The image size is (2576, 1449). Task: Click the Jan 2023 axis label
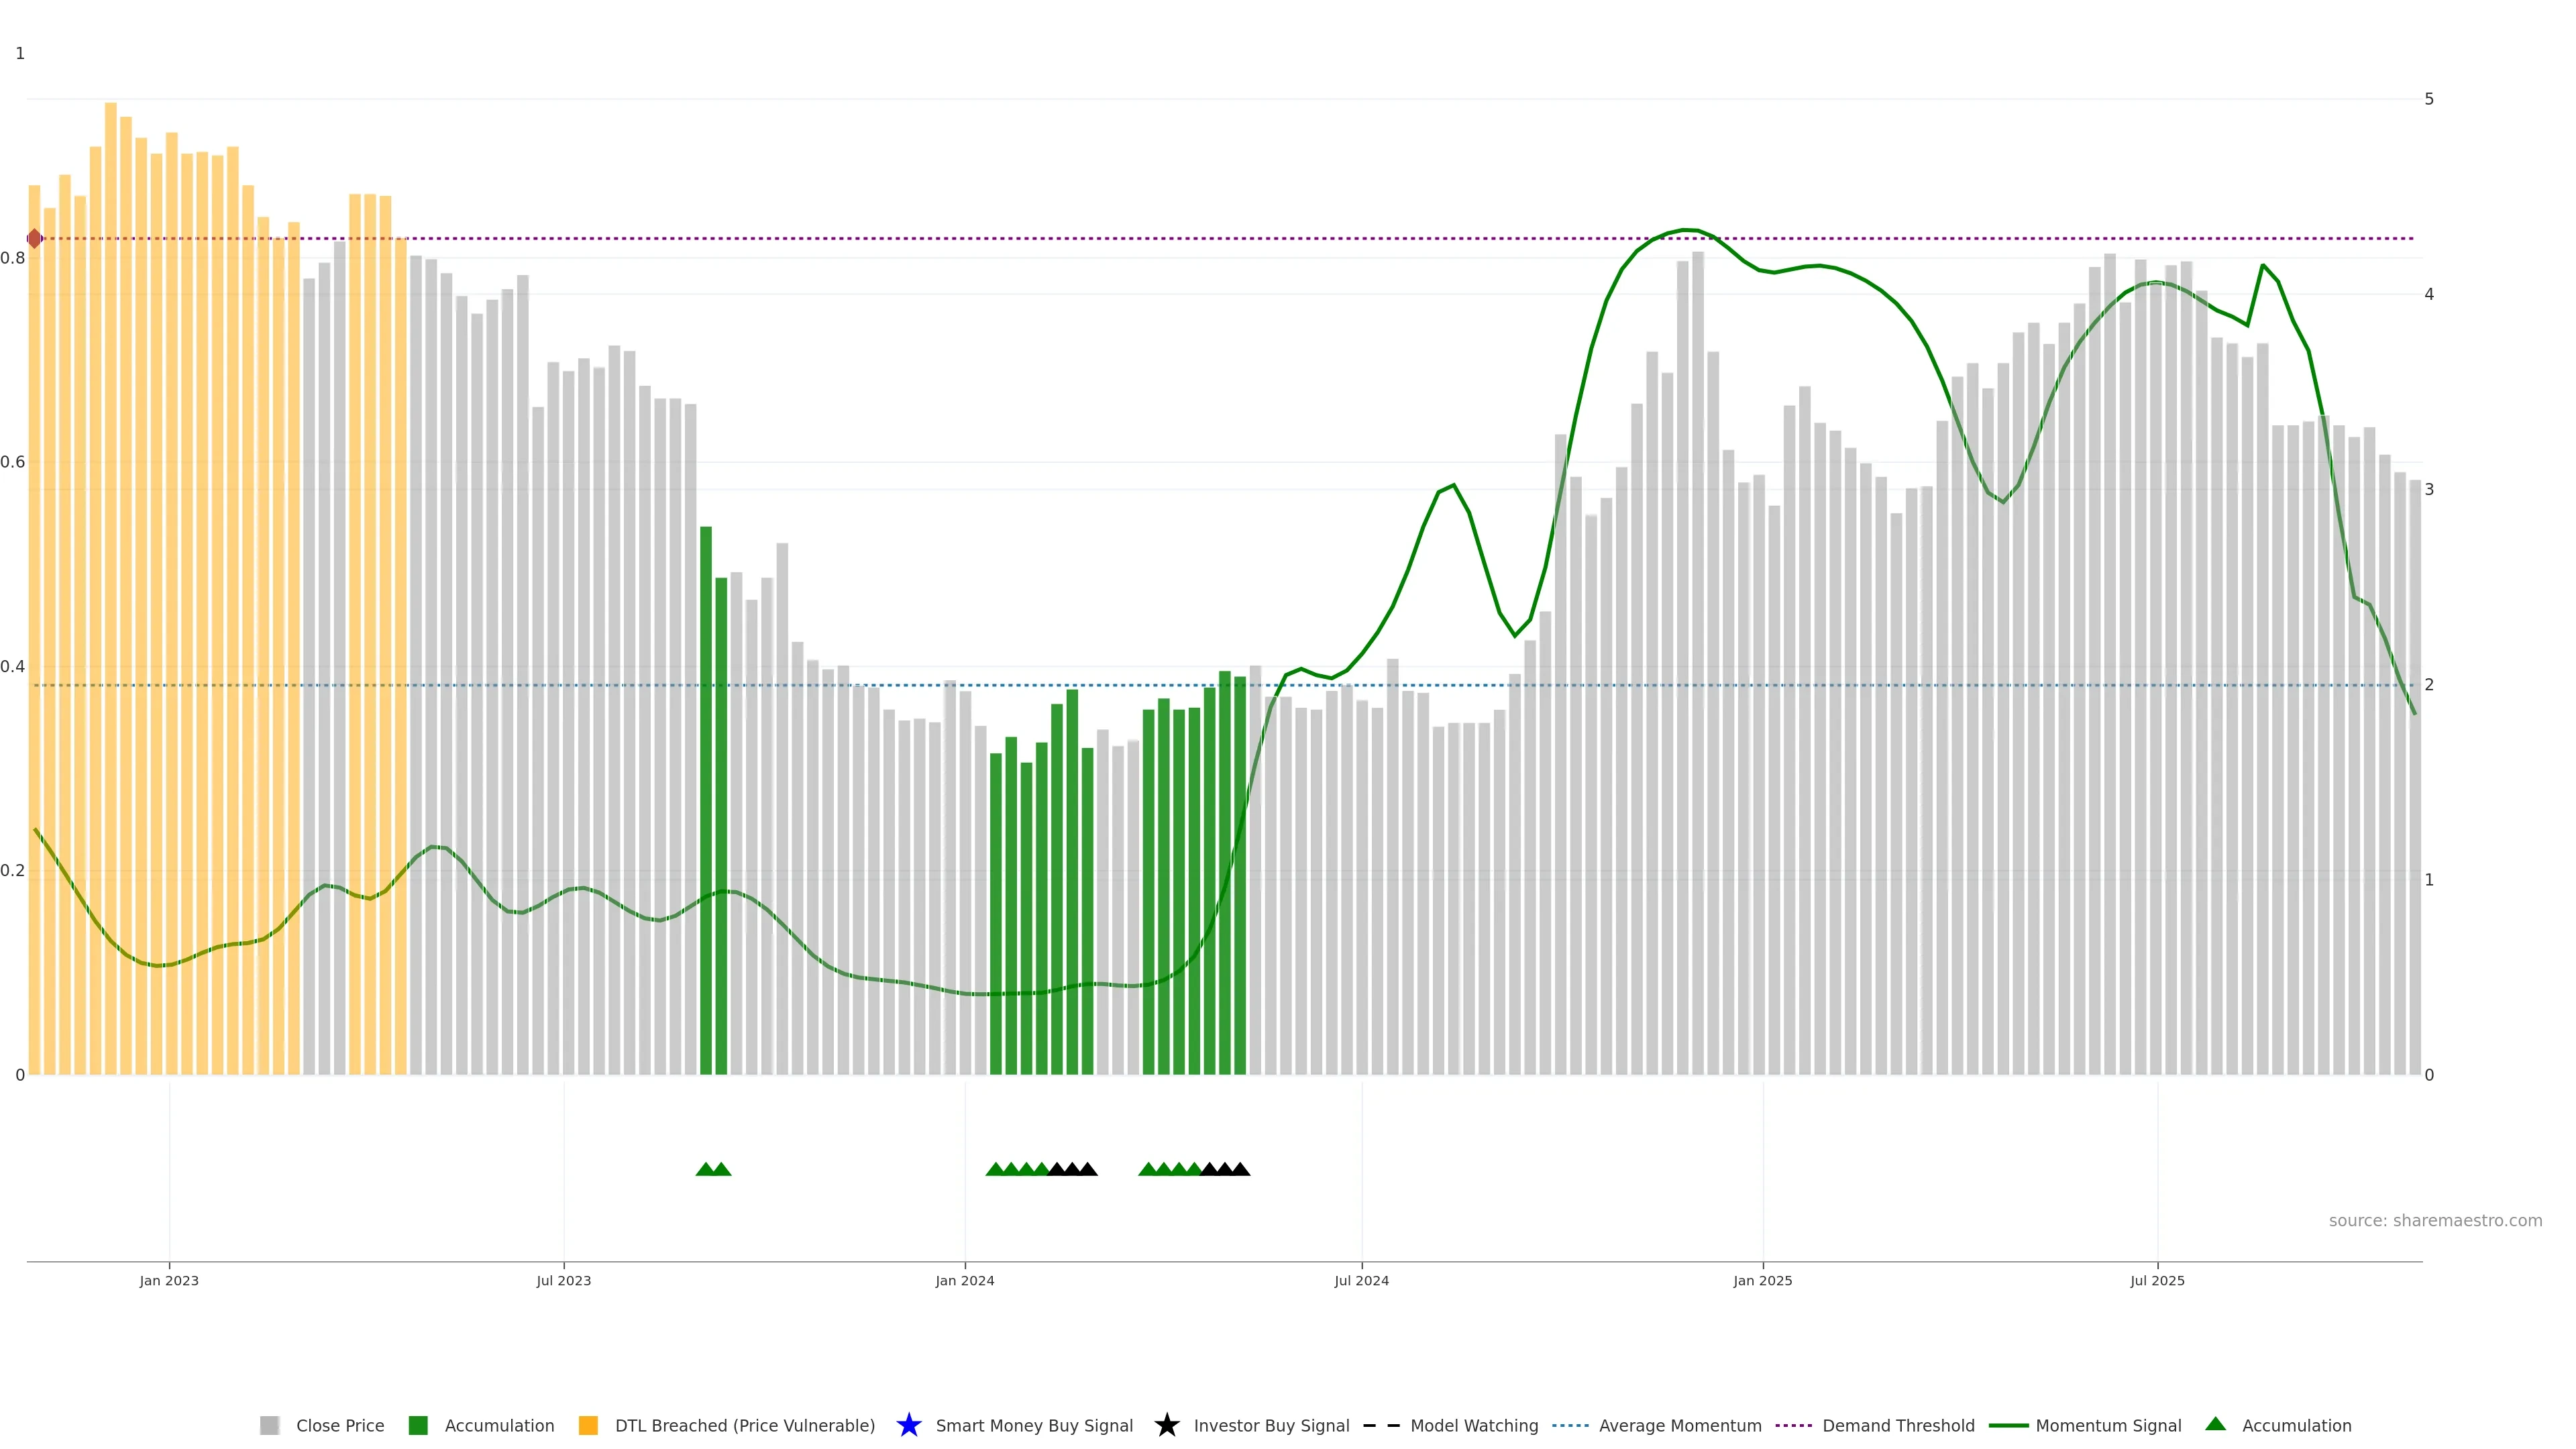click(x=169, y=1281)
